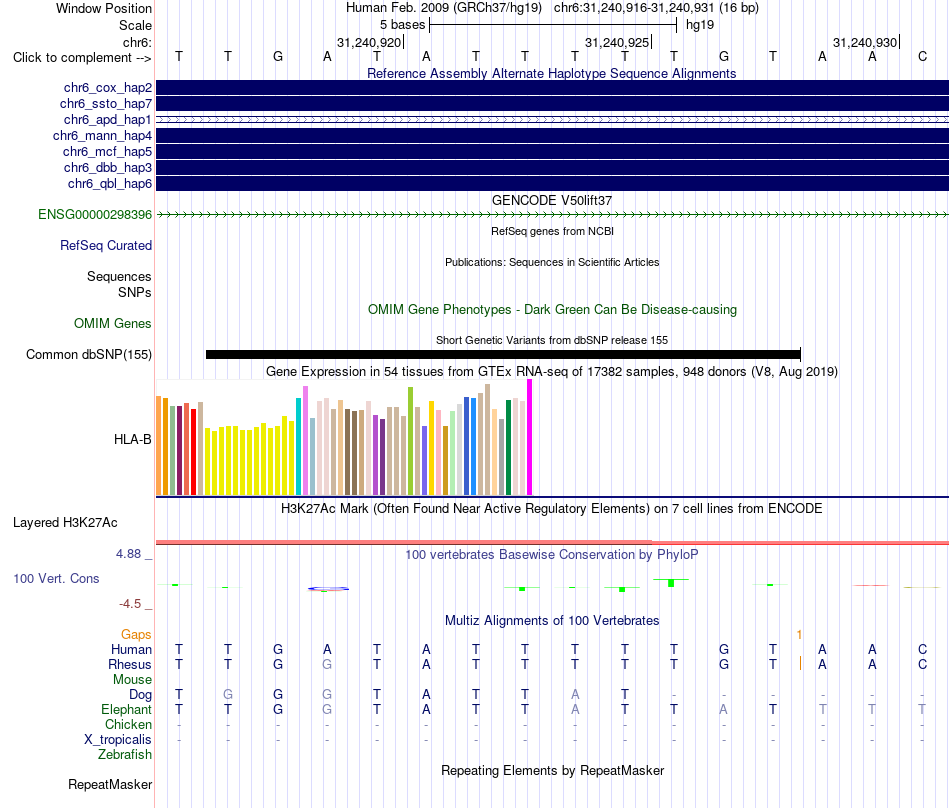Screen dimensions: 950x808
Task: Click the 5 bases scale bar
Action: pyautogui.click(x=553, y=25)
